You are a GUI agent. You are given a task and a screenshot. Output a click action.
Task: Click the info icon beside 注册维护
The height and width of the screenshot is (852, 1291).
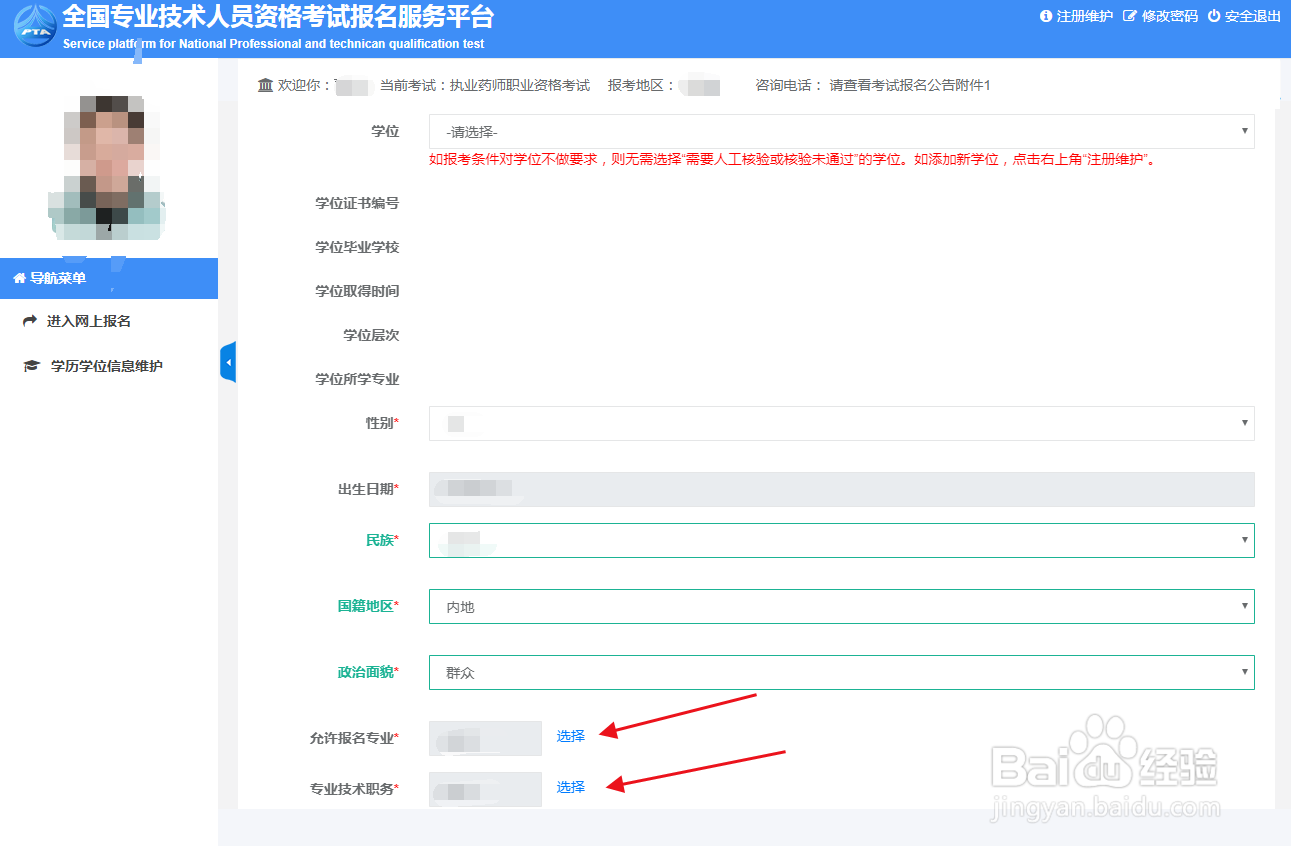(x=1046, y=16)
